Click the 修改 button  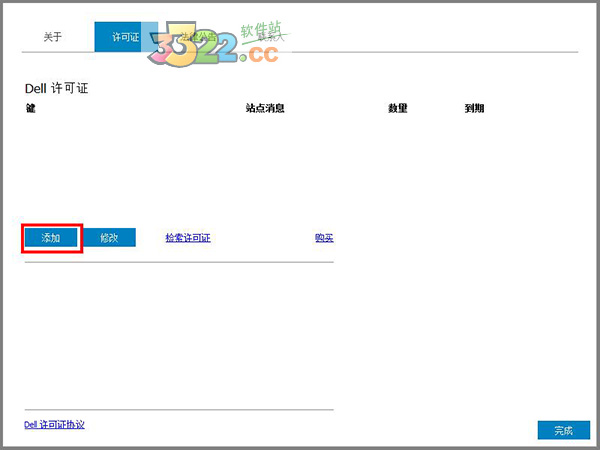pos(109,238)
